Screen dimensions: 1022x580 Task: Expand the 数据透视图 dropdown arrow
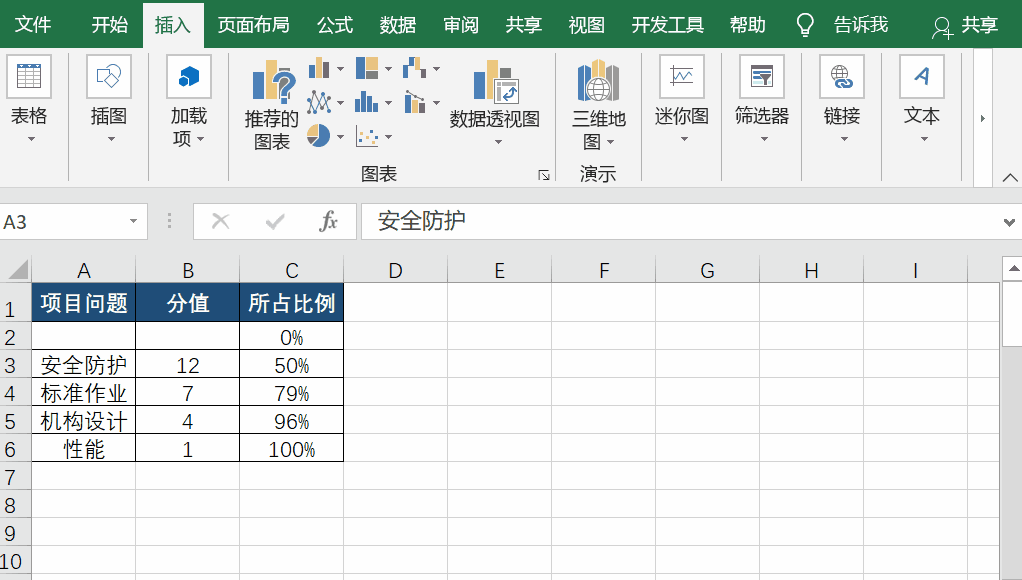498,142
